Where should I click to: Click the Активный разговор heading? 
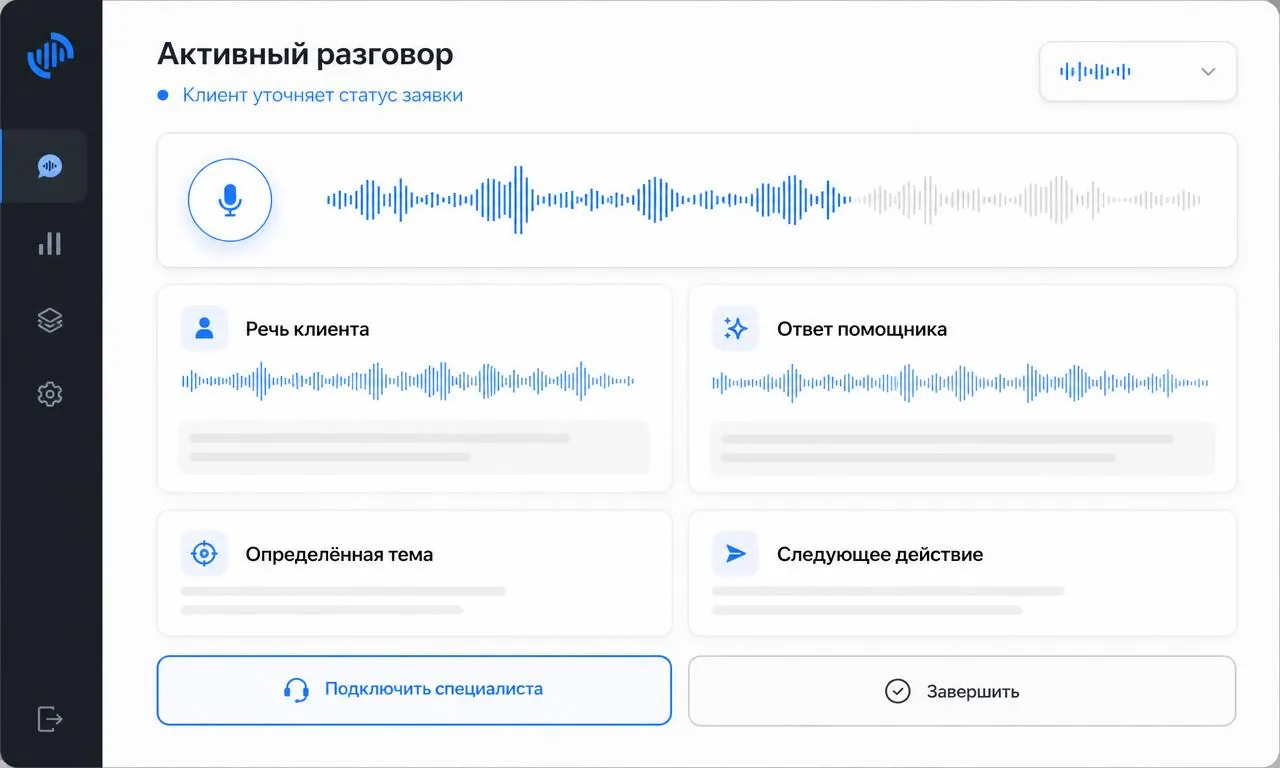pyautogui.click(x=305, y=54)
